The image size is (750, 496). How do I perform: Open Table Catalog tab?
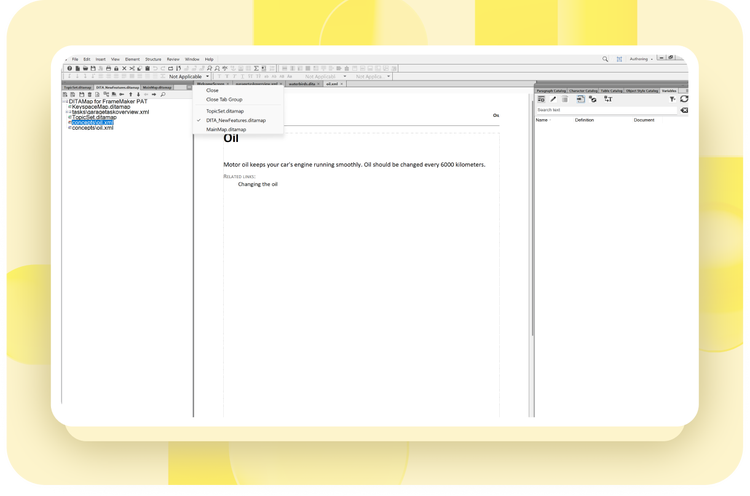click(611, 91)
